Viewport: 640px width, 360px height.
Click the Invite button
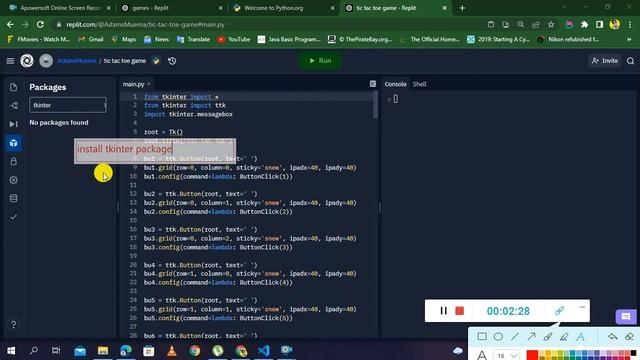pyautogui.click(x=605, y=61)
